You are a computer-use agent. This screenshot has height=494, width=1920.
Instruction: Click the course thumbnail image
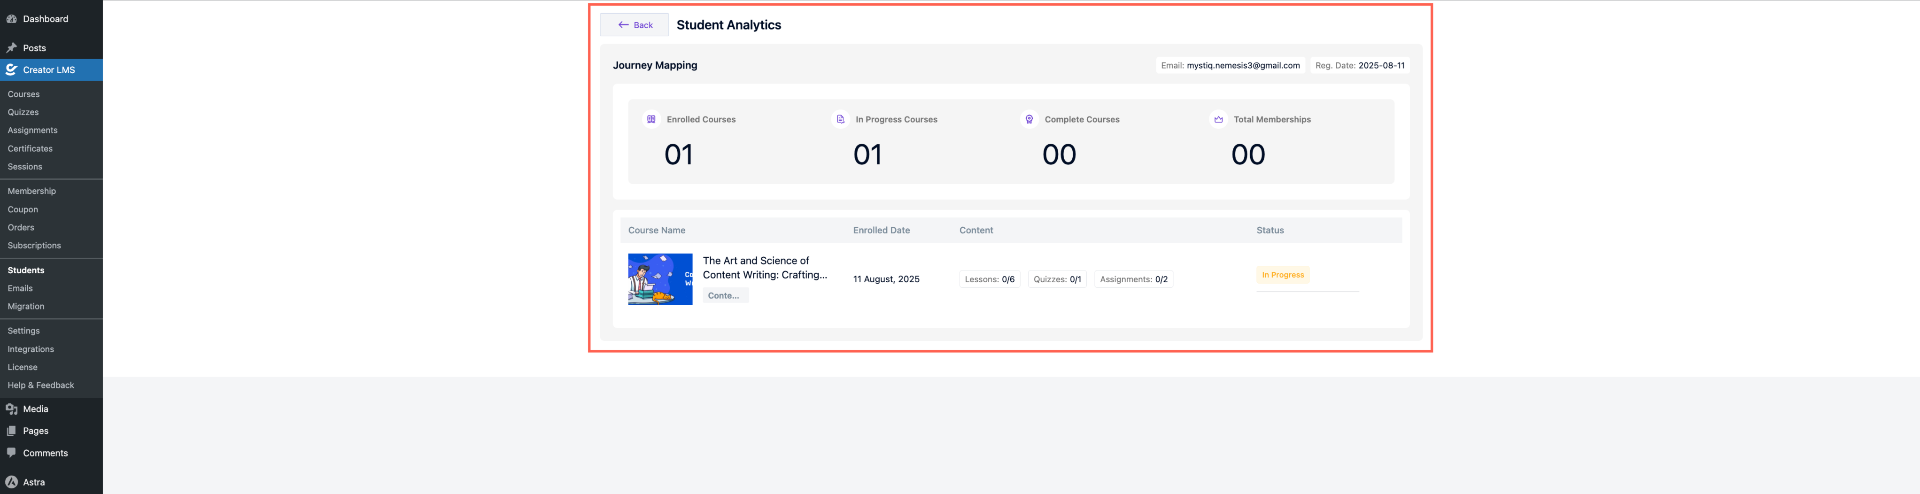click(x=660, y=279)
